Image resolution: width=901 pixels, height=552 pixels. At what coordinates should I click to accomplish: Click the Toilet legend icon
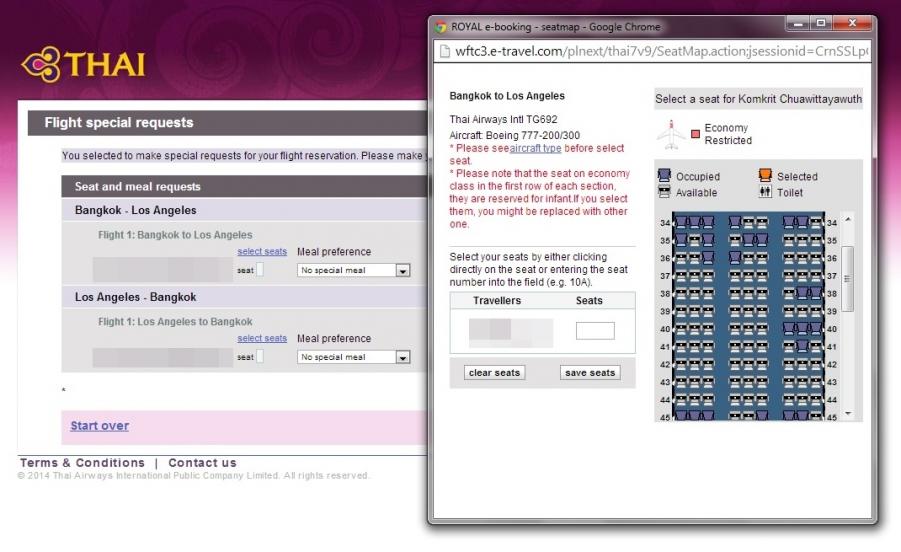tap(764, 193)
